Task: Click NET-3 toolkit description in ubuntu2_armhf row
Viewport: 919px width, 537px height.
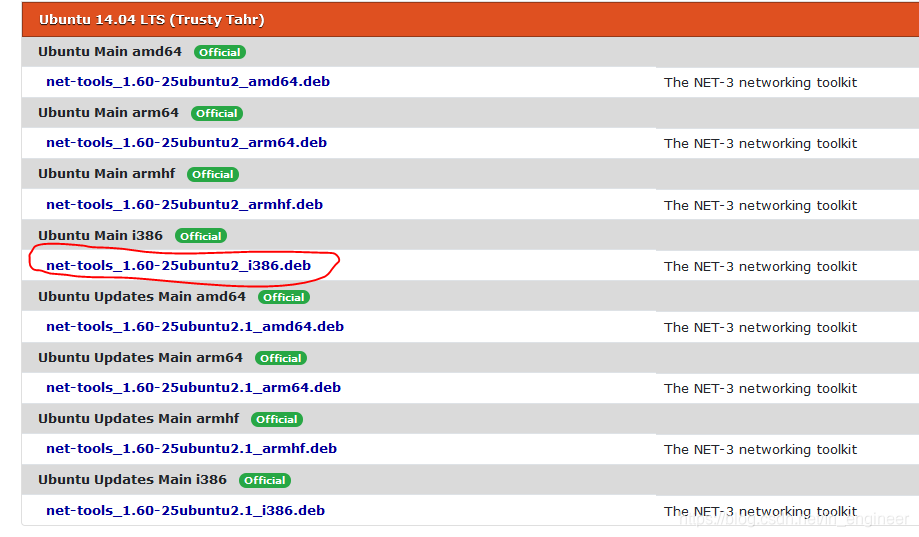Action: point(760,206)
